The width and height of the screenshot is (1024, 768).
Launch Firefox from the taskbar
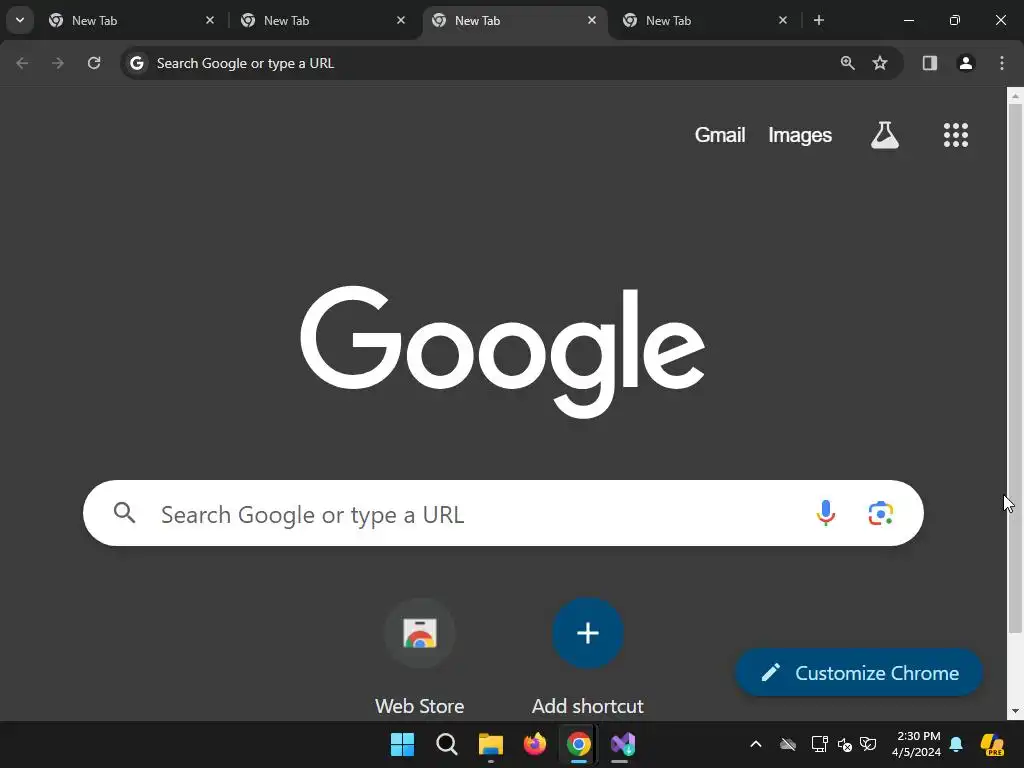tap(535, 744)
